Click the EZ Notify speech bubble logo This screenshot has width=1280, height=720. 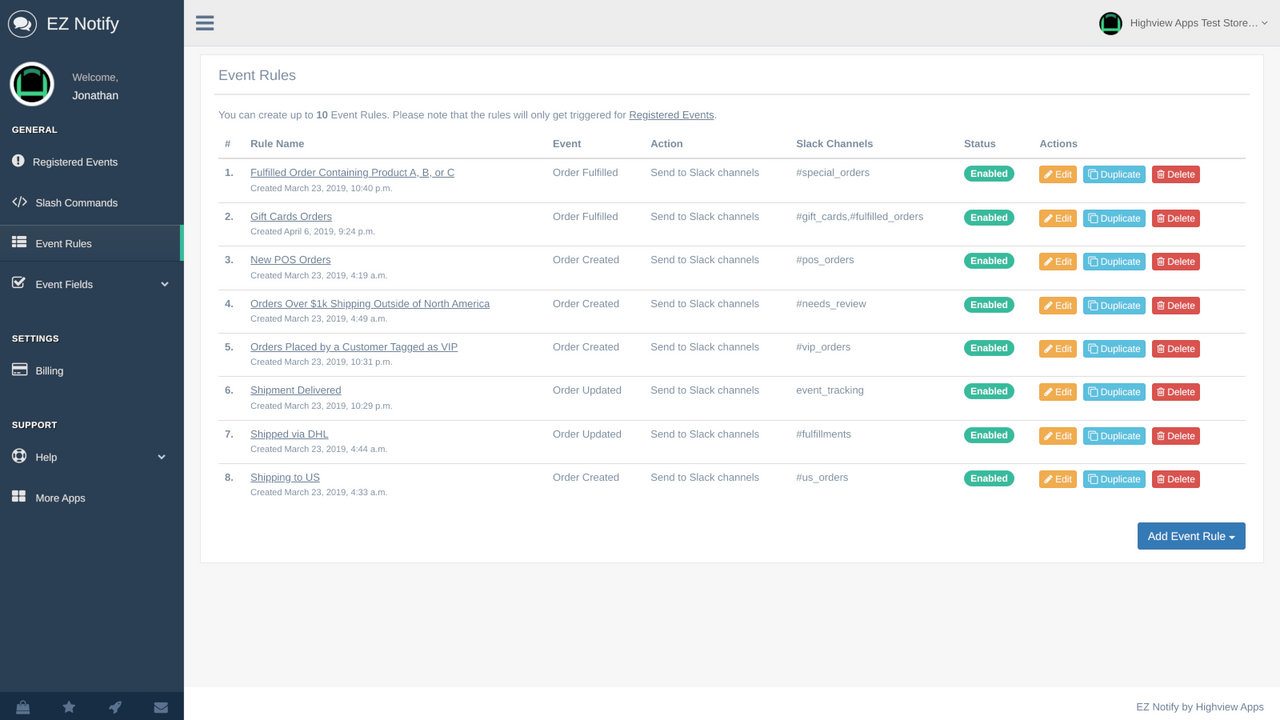click(x=22, y=23)
